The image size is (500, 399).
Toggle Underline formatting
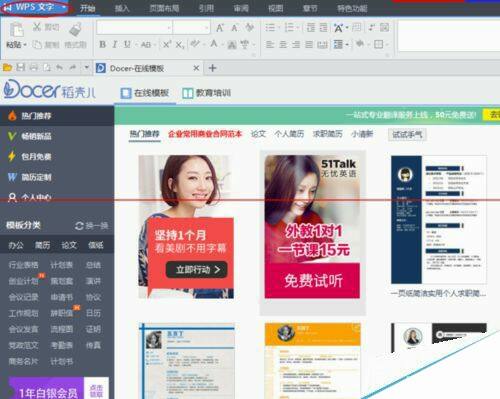127,44
